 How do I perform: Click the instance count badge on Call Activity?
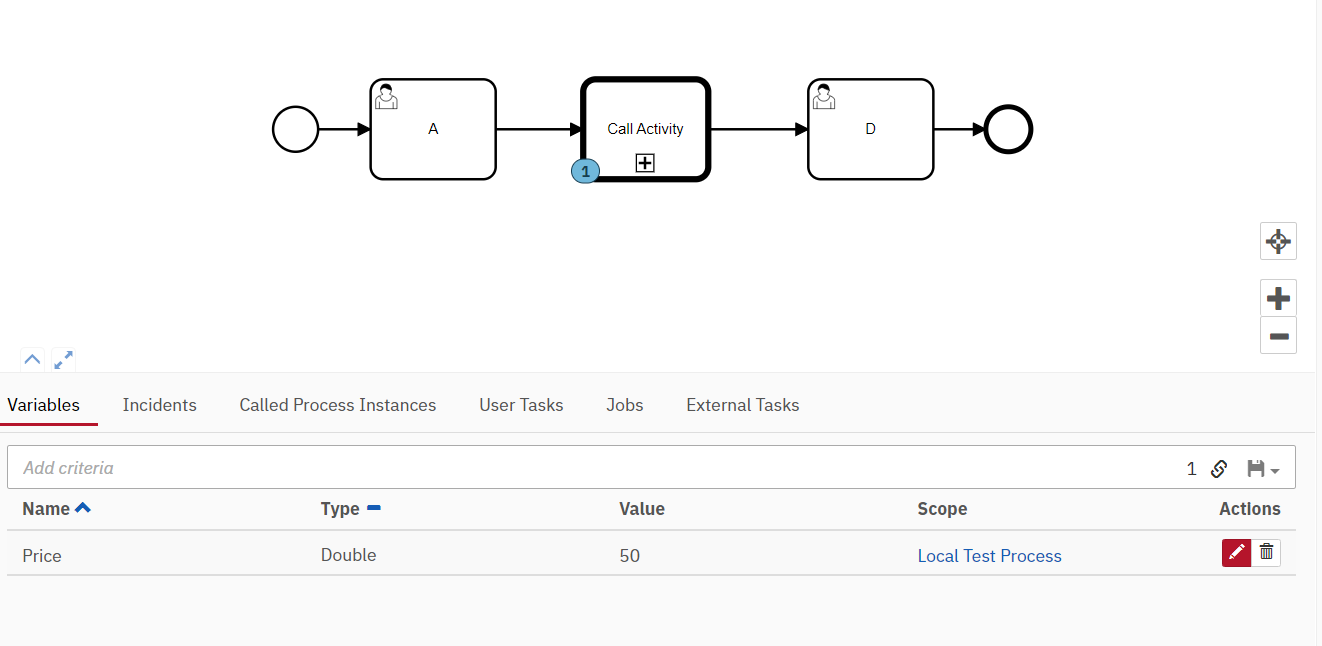585,171
